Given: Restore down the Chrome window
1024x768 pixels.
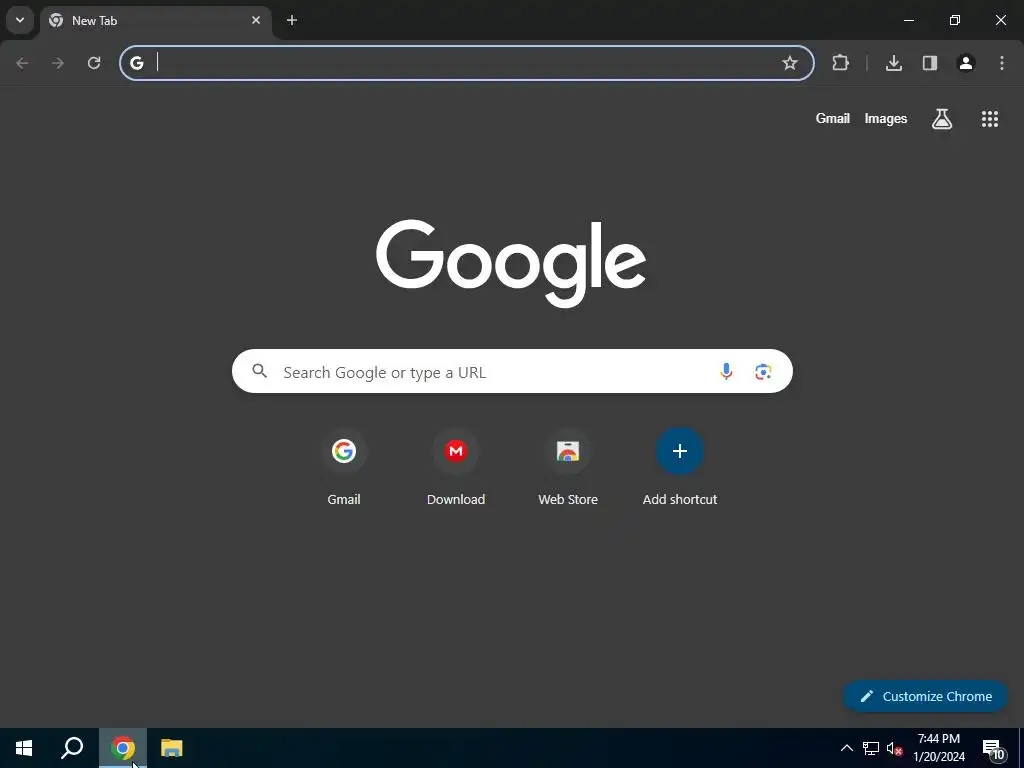Looking at the screenshot, I should tap(955, 20).
